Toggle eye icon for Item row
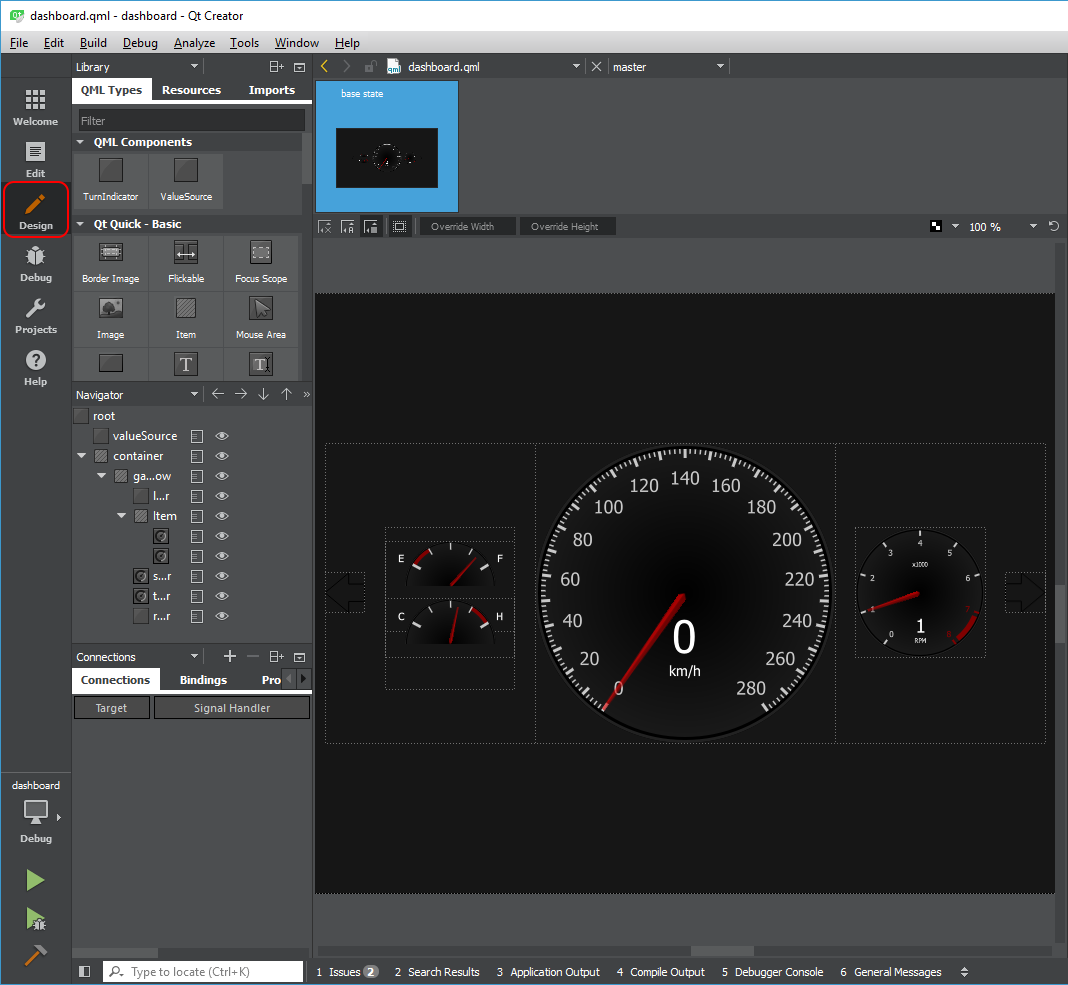The height and width of the screenshot is (985, 1068). tap(222, 516)
